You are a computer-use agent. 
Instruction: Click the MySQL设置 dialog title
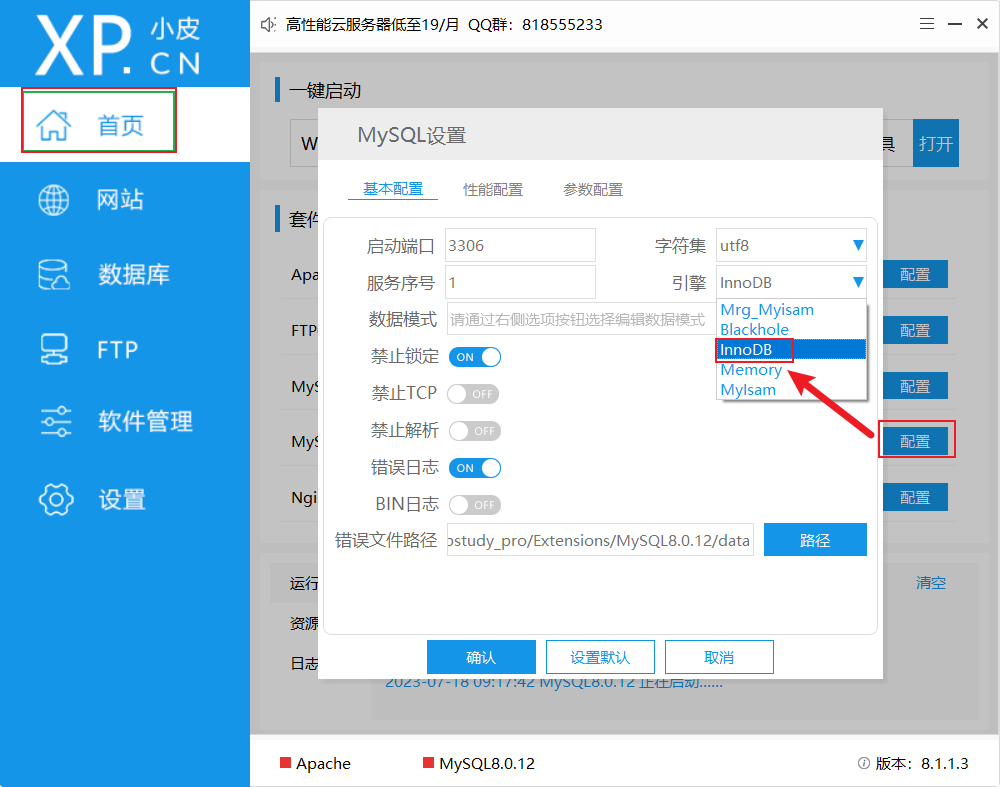click(x=412, y=135)
